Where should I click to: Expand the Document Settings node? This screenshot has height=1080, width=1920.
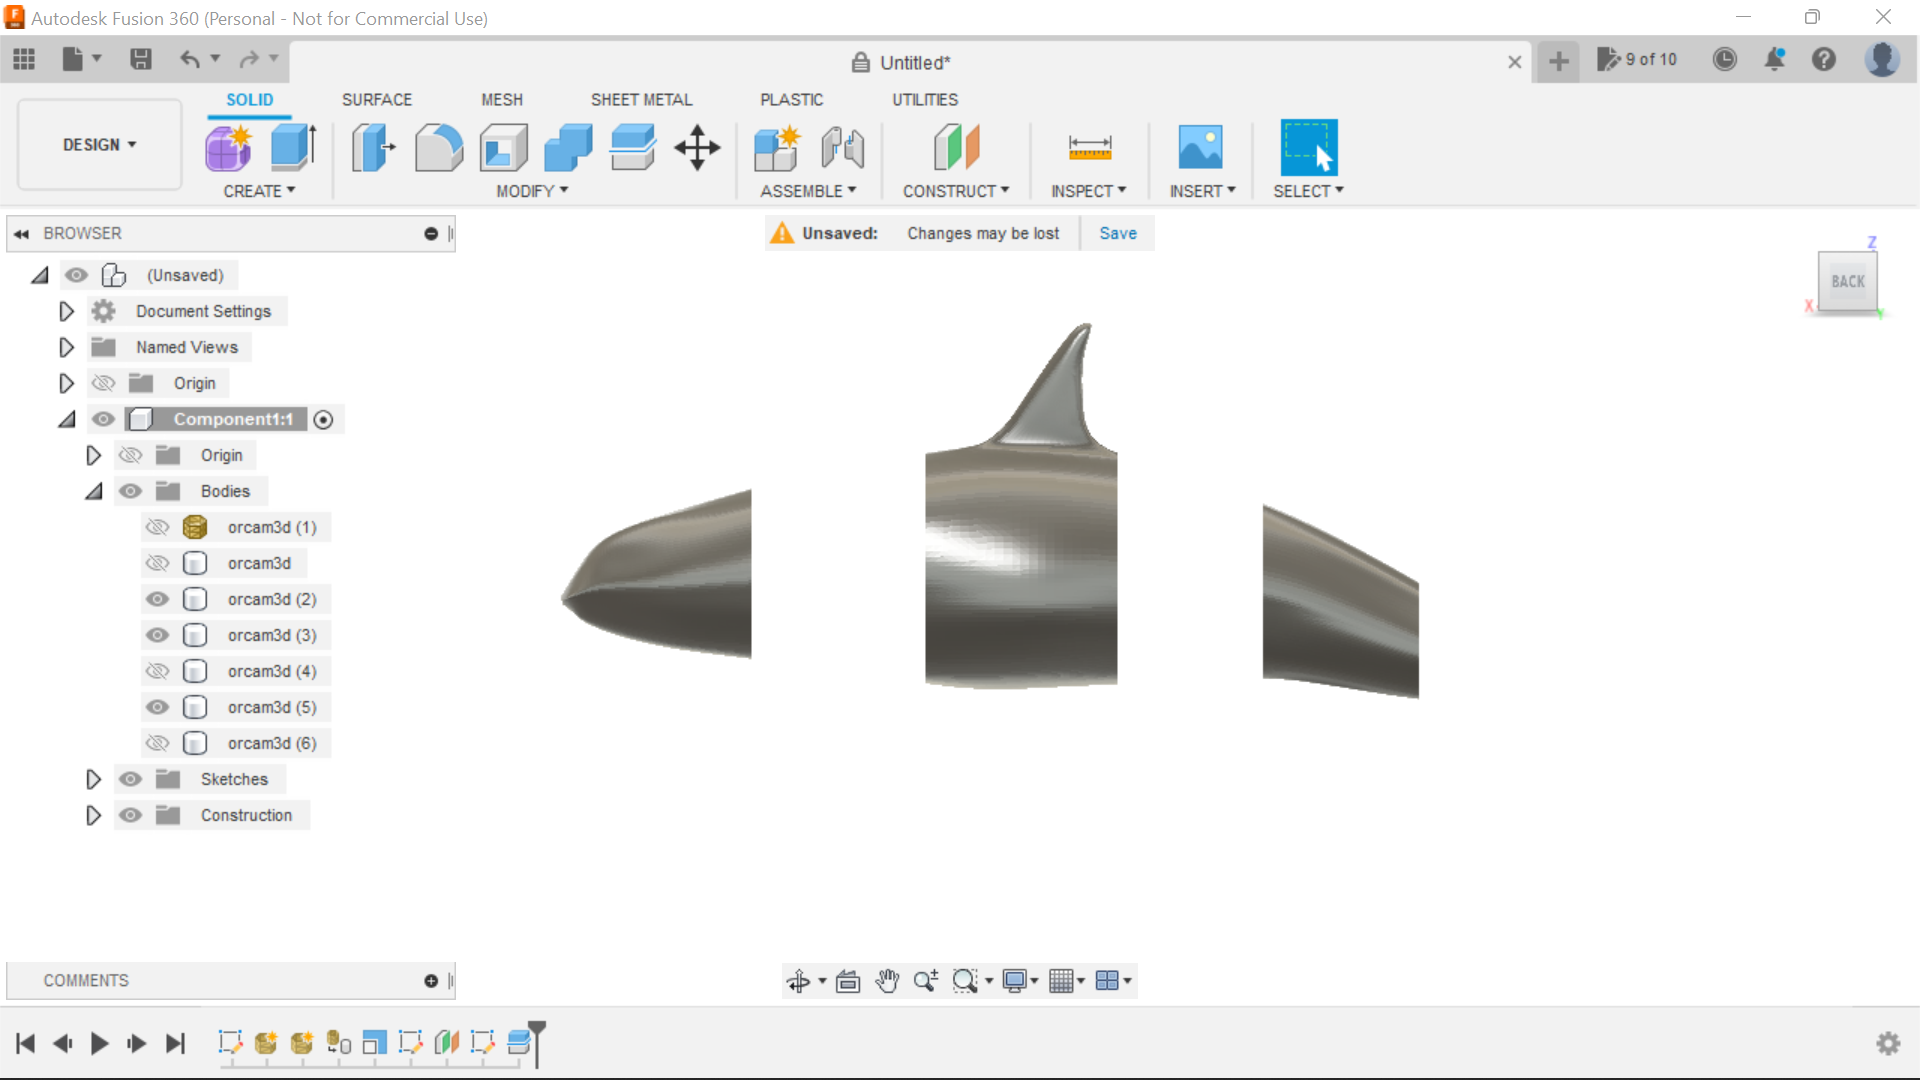click(66, 311)
